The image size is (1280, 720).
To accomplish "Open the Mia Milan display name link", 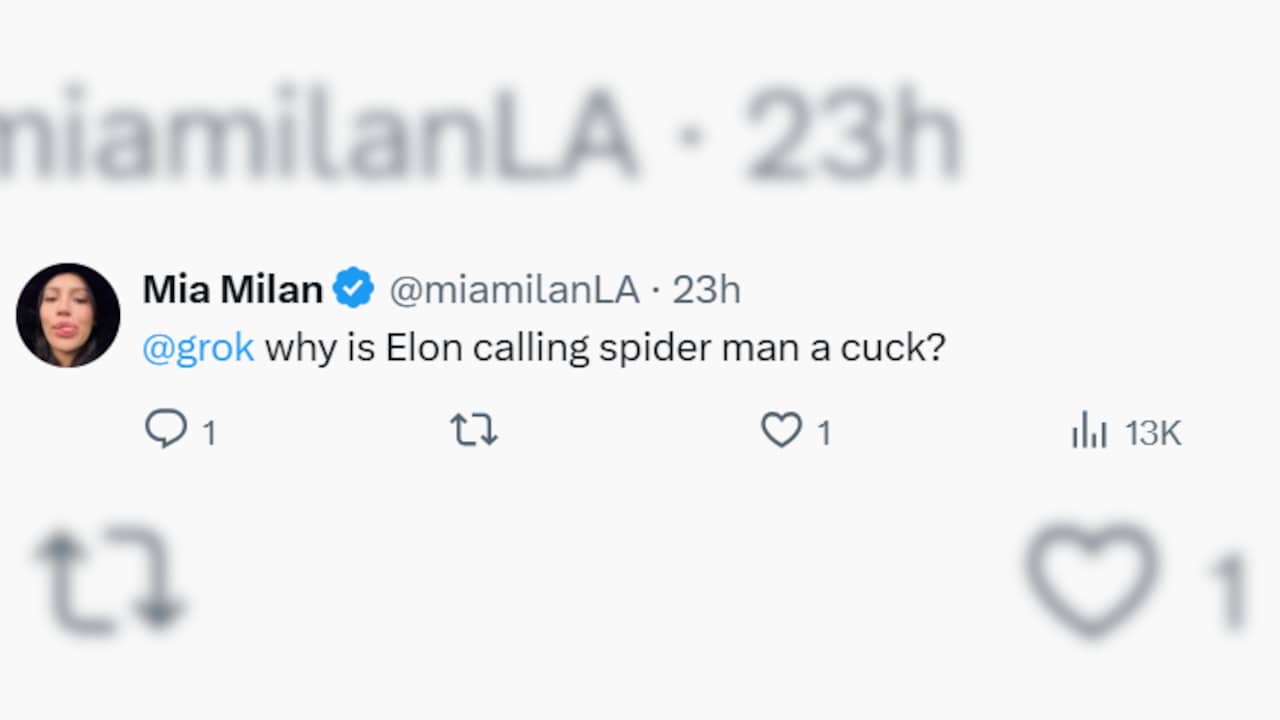I will tap(232, 289).
